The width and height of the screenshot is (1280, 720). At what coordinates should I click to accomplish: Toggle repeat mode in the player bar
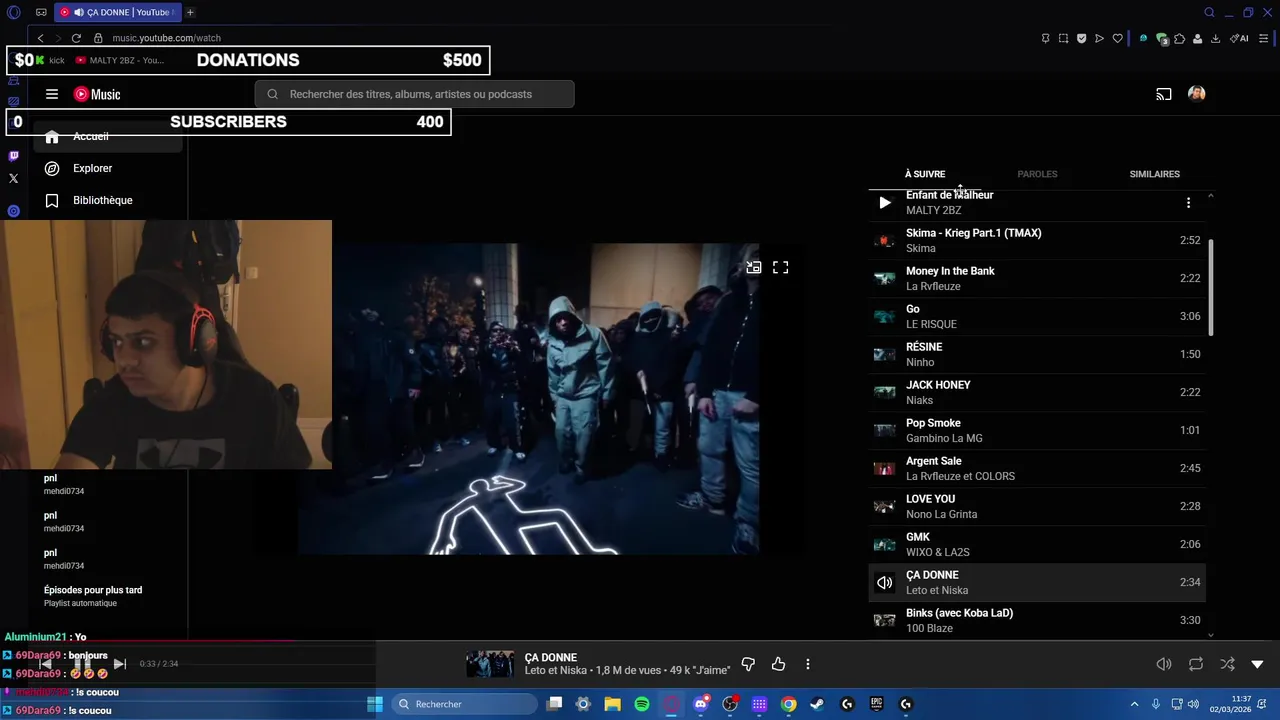1195,664
